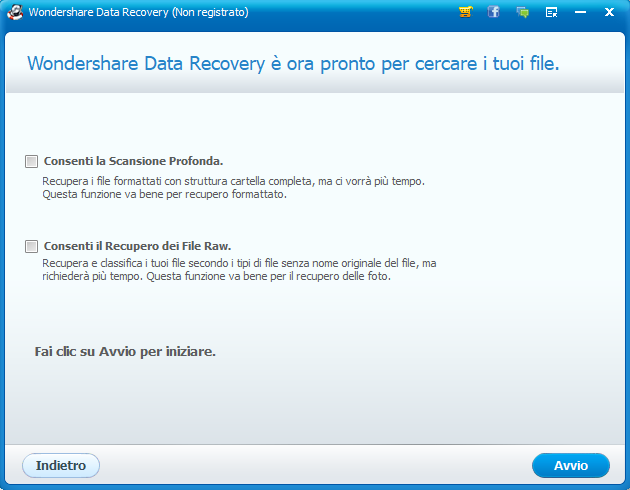The image size is (630, 490).
Task: Open the Facebook share icon
Action: tap(493, 12)
